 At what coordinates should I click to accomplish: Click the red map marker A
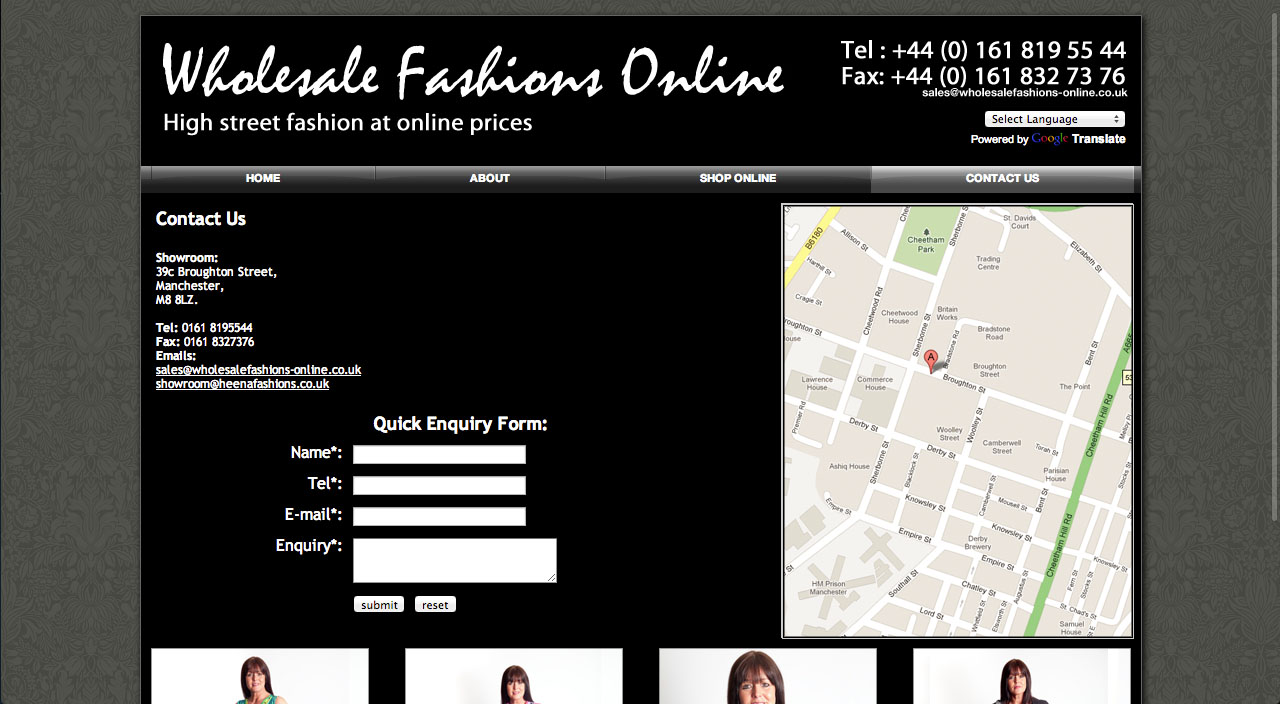point(931,360)
